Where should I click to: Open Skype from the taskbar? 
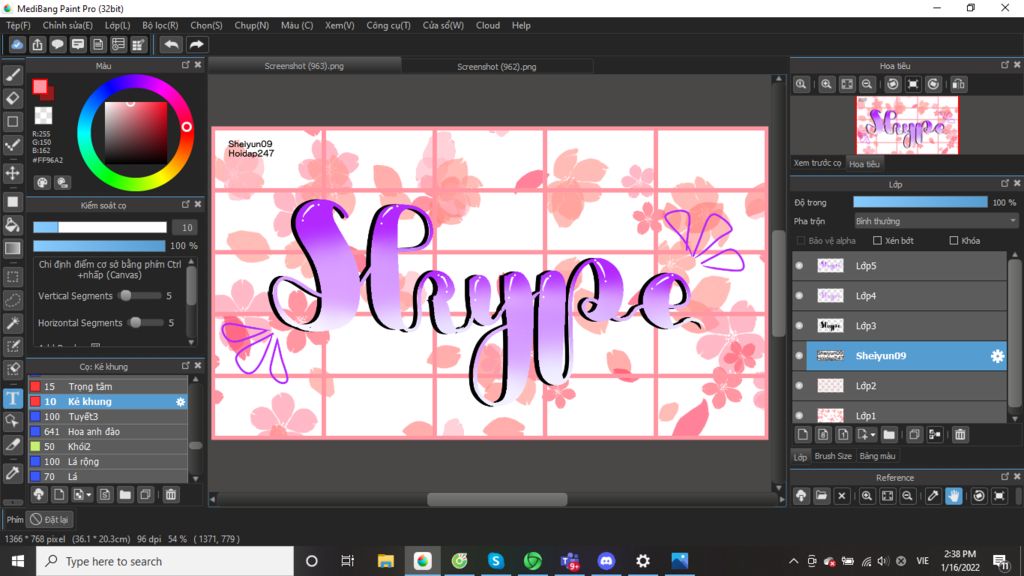496,561
